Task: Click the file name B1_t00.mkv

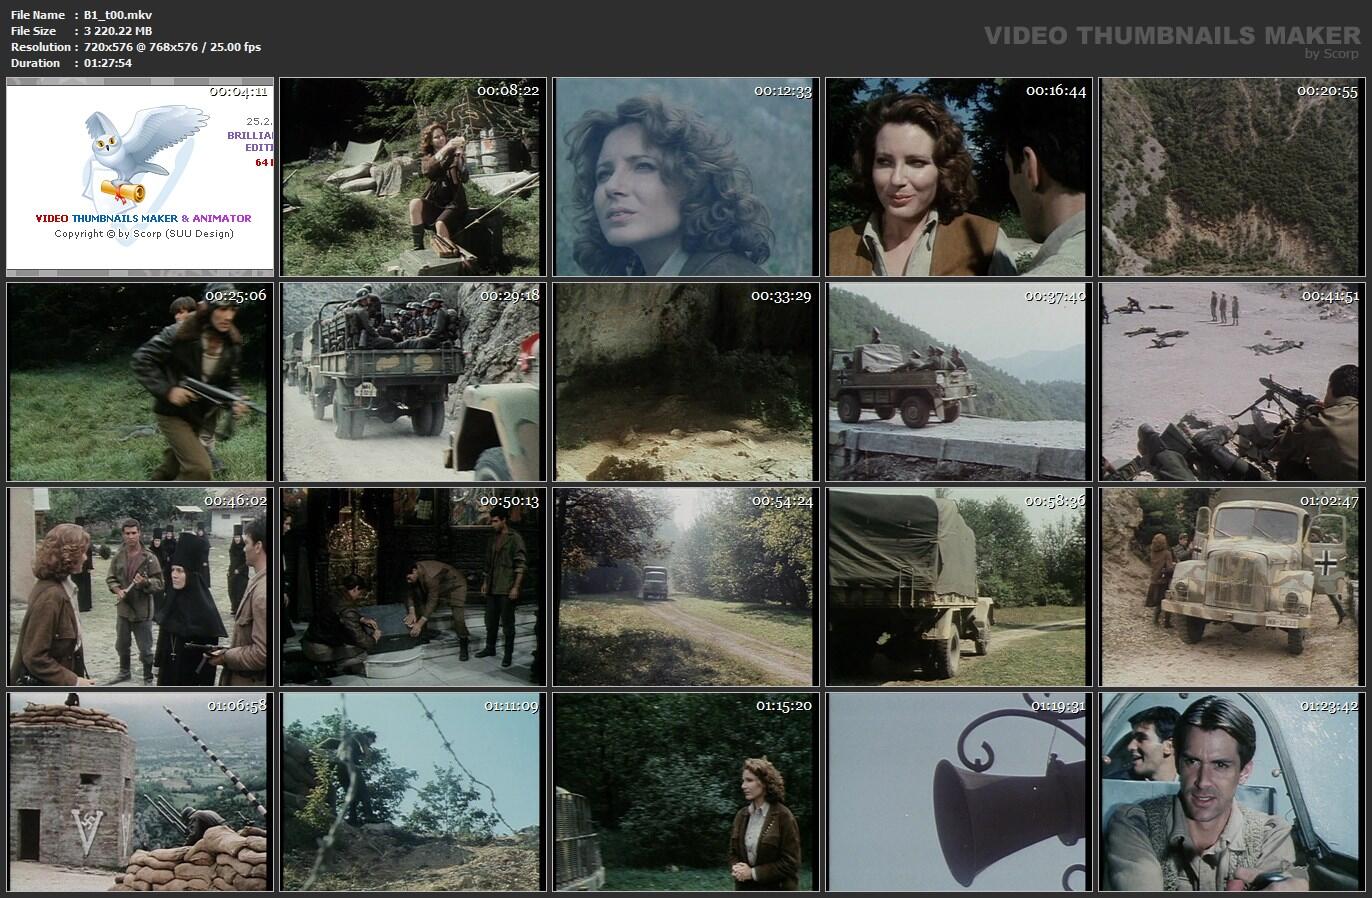Action: [x=118, y=15]
